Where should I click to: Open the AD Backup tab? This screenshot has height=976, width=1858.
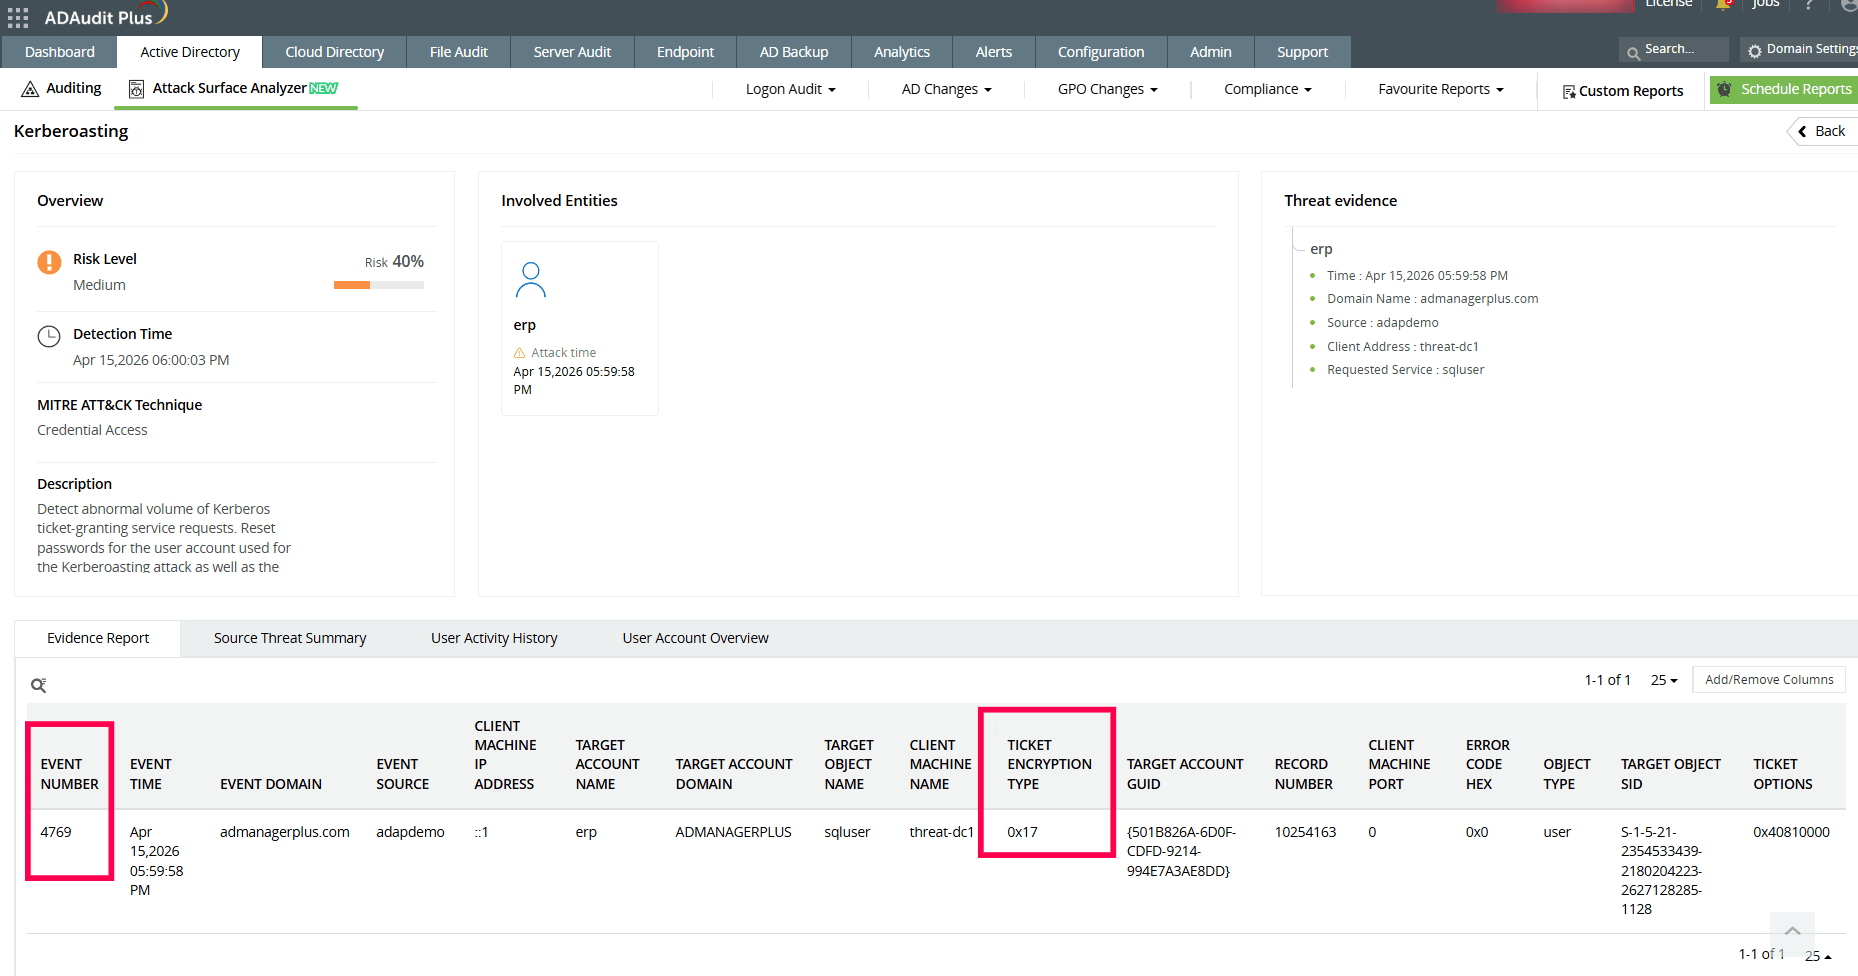click(794, 52)
